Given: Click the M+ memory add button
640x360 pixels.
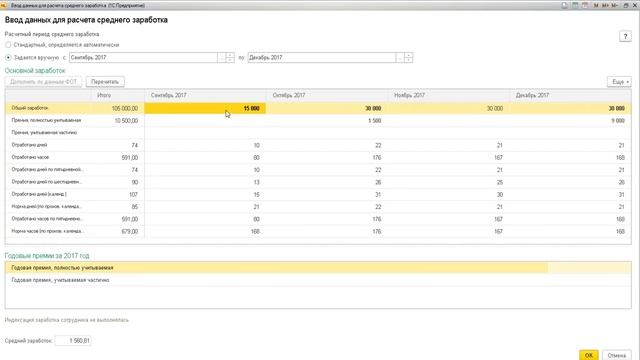Looking at the screenshot, I should pyautogui.click(x=605, y=5).
